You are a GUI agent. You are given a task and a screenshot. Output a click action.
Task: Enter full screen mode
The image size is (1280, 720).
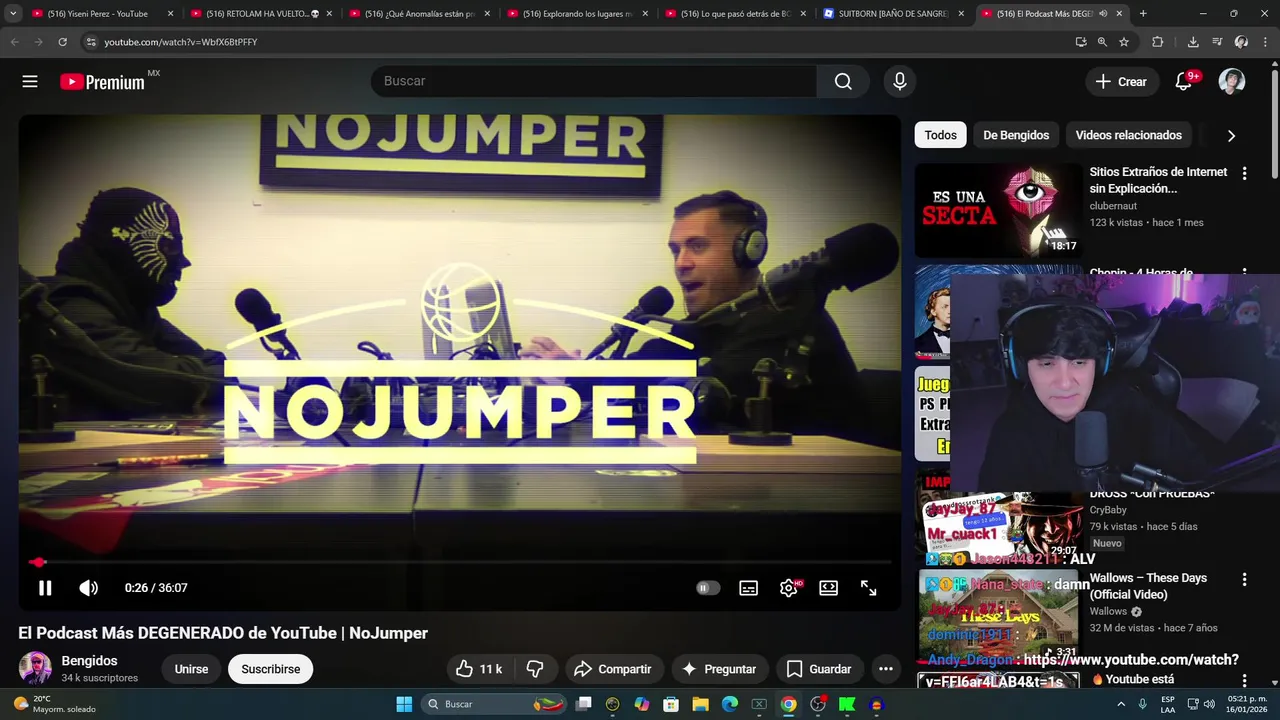[x=869, y=588]
